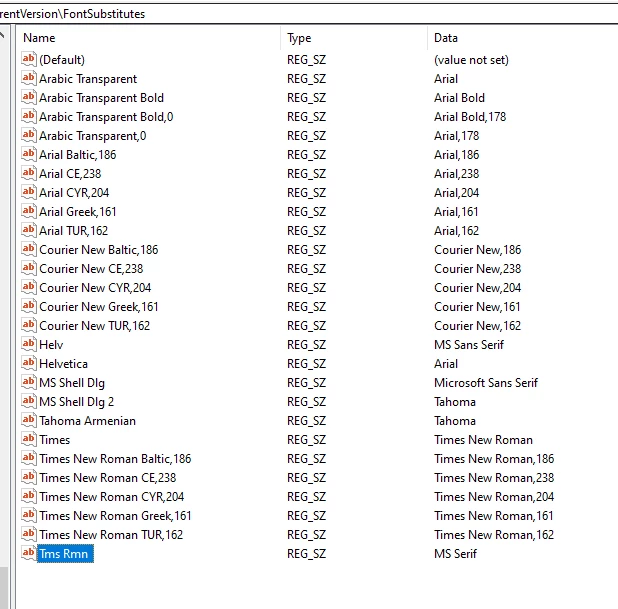
Task: Click REG_SZ type in the Helvetica row
Action: coord(306,364)
